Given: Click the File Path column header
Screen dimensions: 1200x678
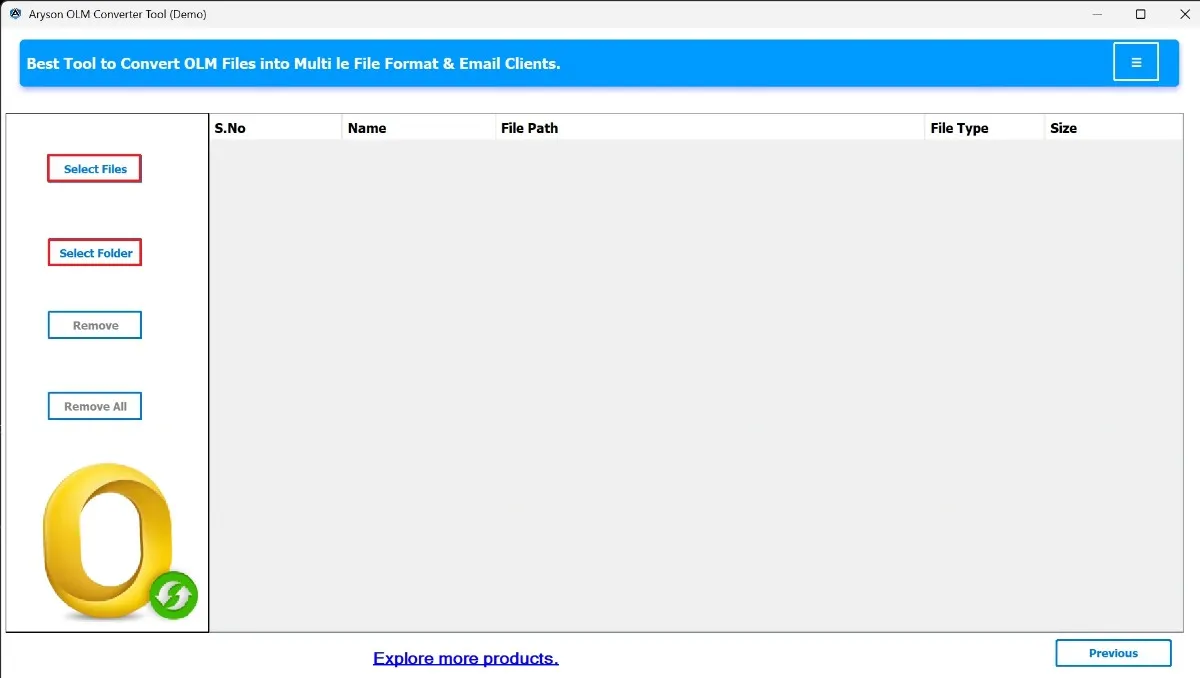Looking at the screenshot, I should click(x=529, y=127).
